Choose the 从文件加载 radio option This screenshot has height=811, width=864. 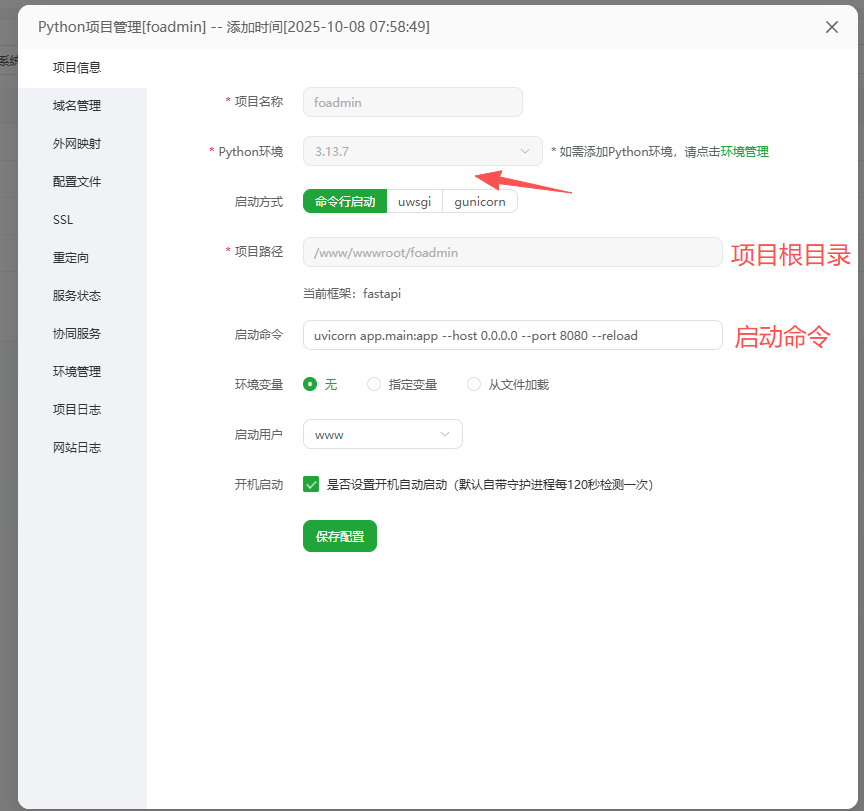pos(474,384)
